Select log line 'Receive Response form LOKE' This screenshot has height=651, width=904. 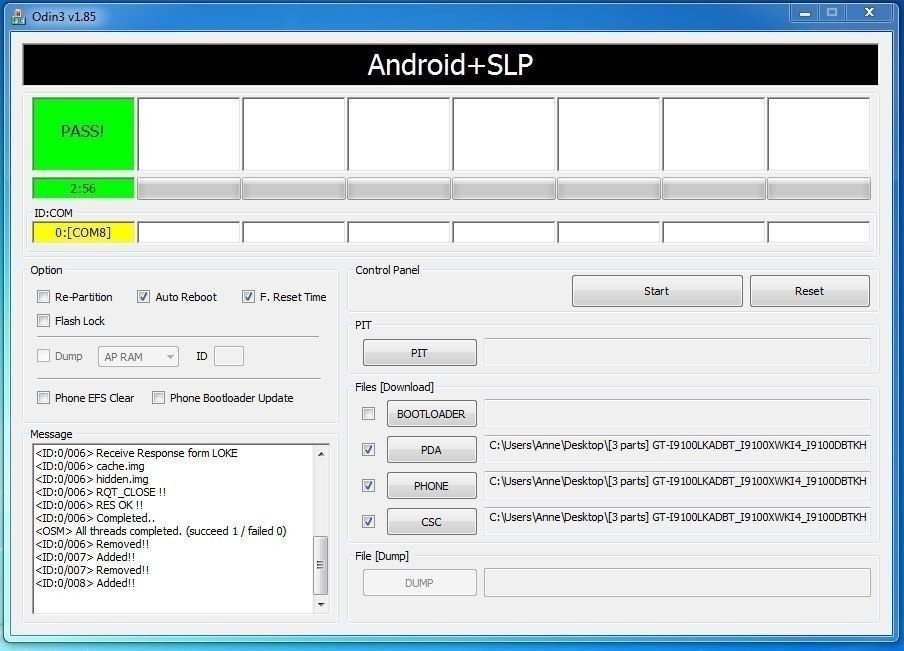click(x=137, y=453)
